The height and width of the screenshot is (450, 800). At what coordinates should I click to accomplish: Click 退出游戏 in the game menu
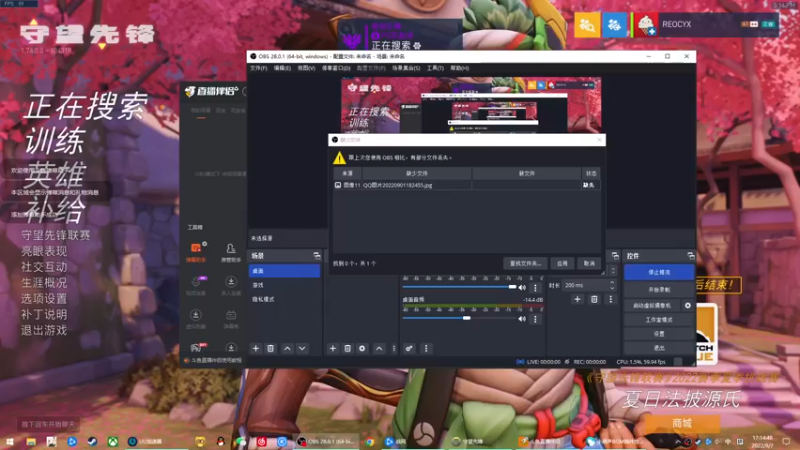(x=44, y=330)
